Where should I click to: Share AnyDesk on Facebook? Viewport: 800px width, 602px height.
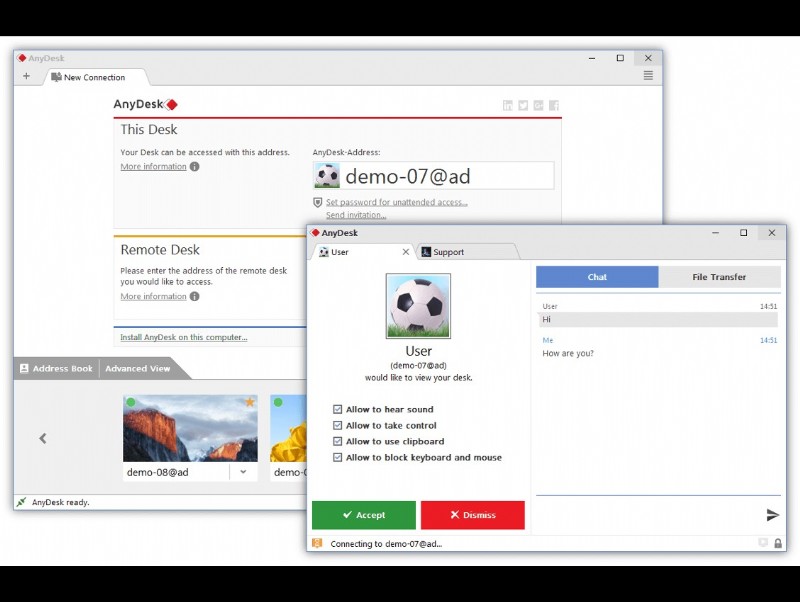click(554, 105)
